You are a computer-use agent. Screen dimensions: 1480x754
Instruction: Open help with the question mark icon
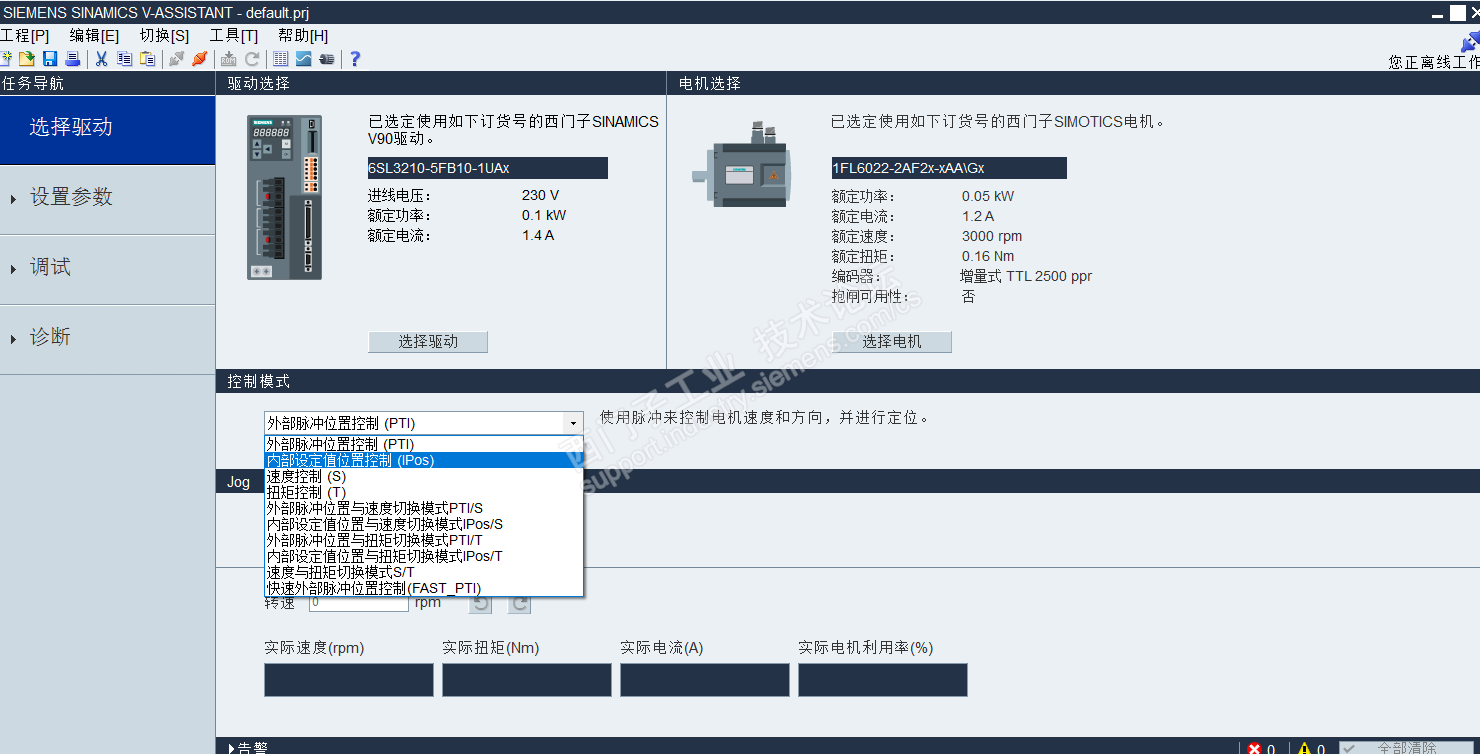(354, 59)
